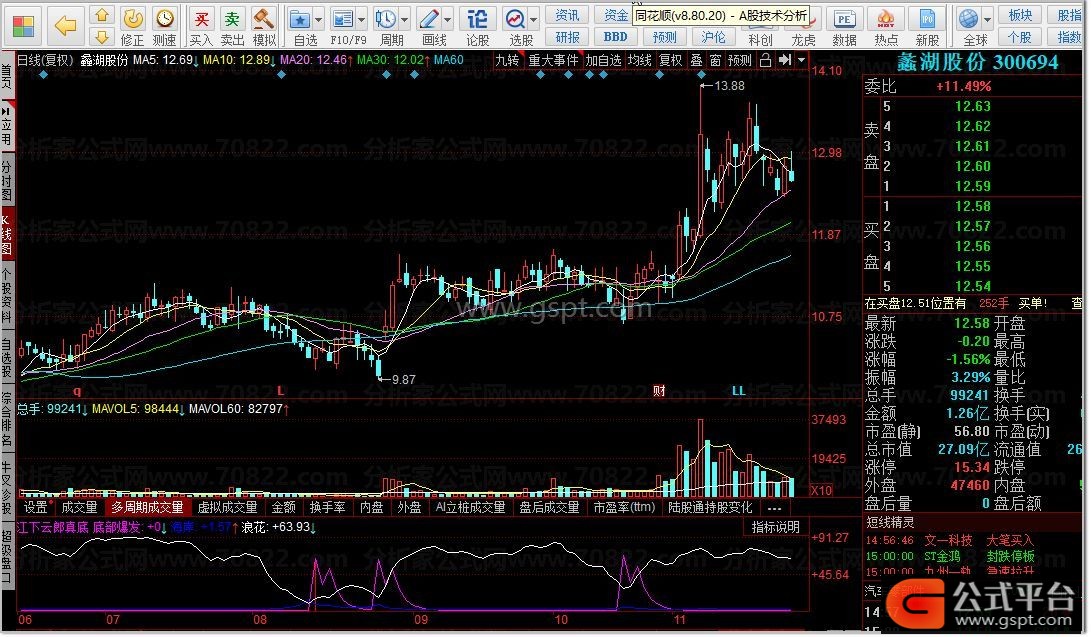1091x637 pixels.
Task: Click the 热点 flame icon
Action: click(x=886, y=19)
